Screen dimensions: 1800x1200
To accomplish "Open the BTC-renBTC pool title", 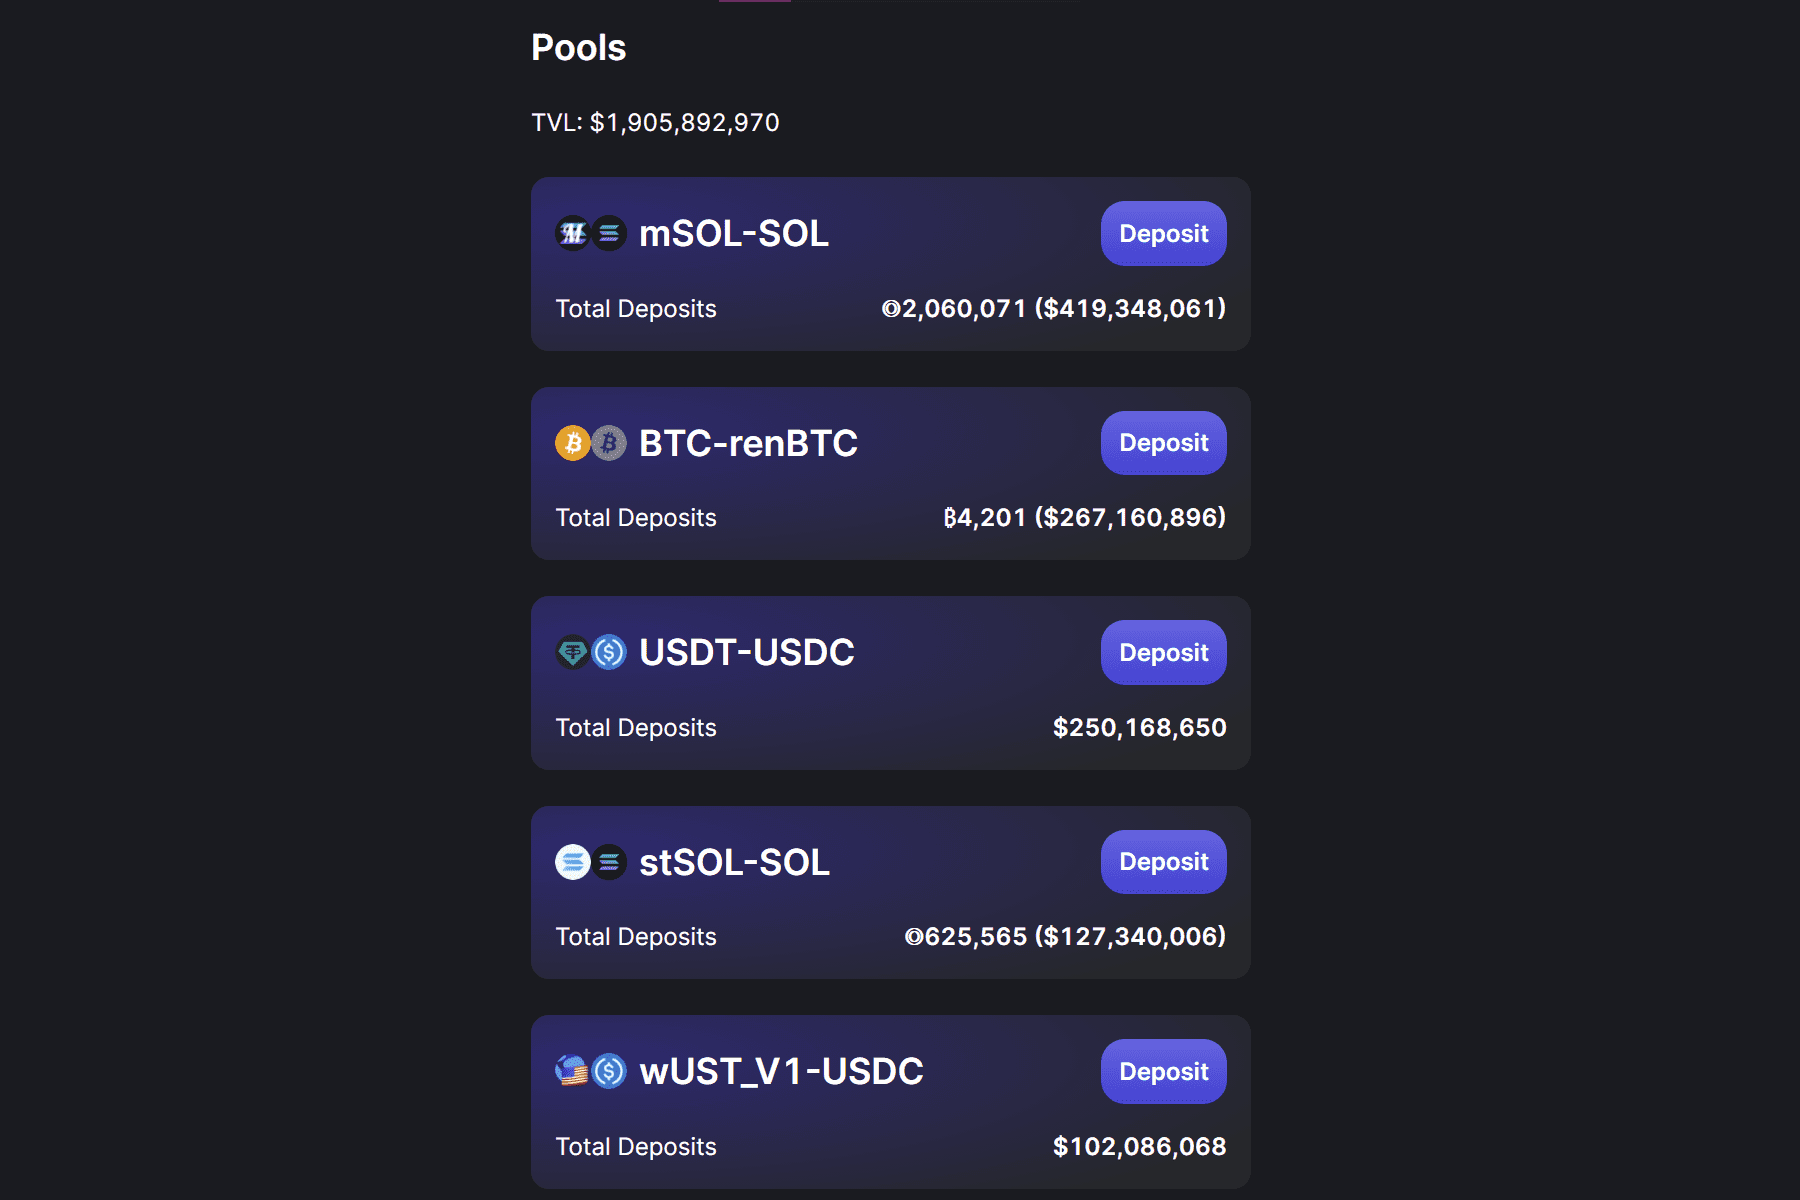I will pyautogui.click(x=748, y=443).
